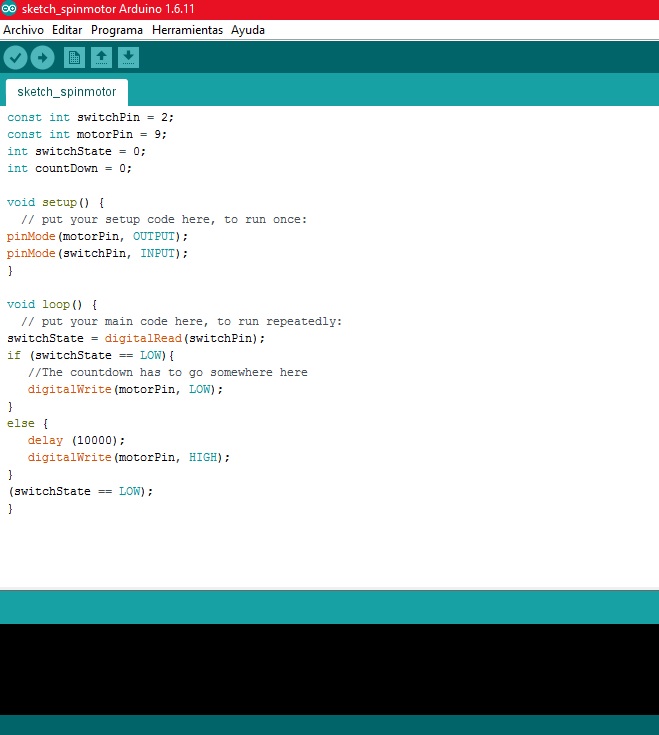Viewport: 659px width, 735px height.
Task: Click the 'else {' line
Action: [x=27, y=423]
